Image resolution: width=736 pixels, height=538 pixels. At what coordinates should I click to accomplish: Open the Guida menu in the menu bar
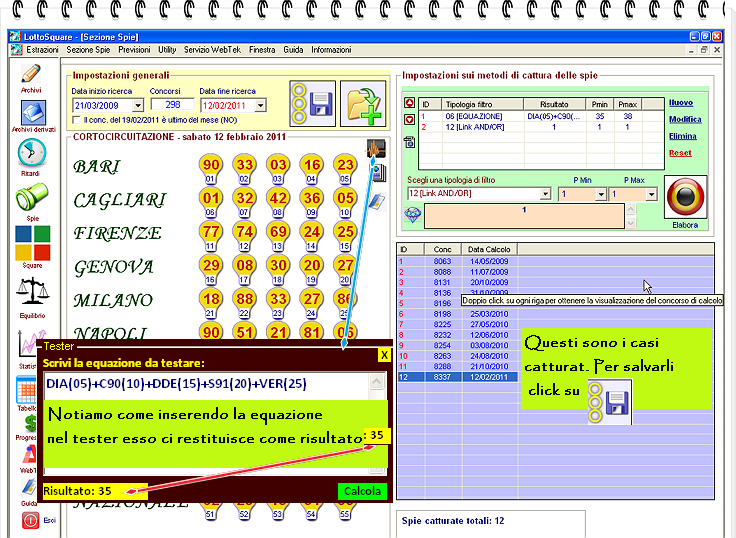293,50
